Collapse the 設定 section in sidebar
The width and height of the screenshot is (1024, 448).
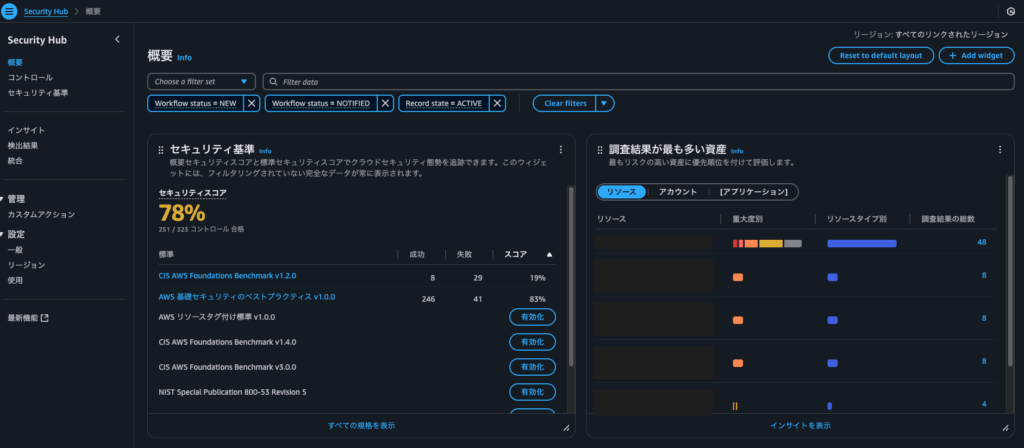tap(3, 234)
